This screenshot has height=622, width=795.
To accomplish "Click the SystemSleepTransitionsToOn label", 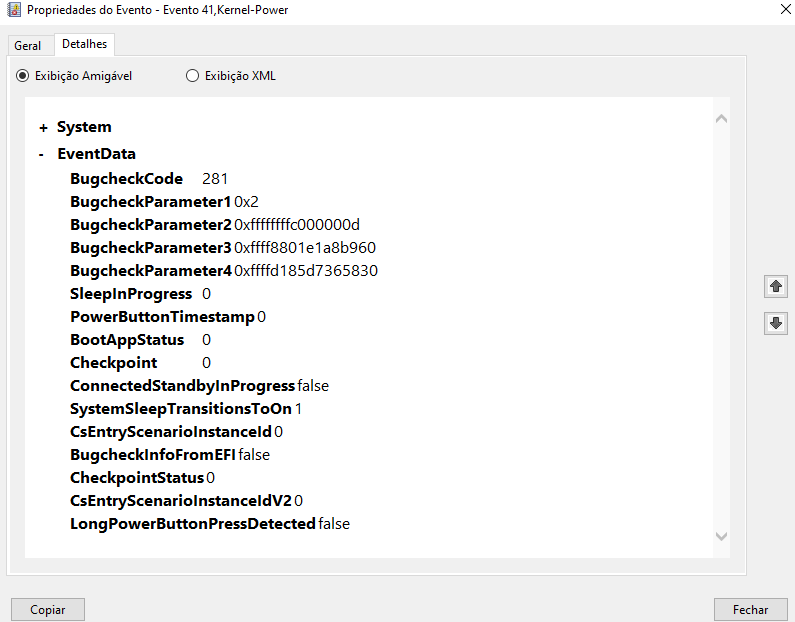I will click(181, 409).
